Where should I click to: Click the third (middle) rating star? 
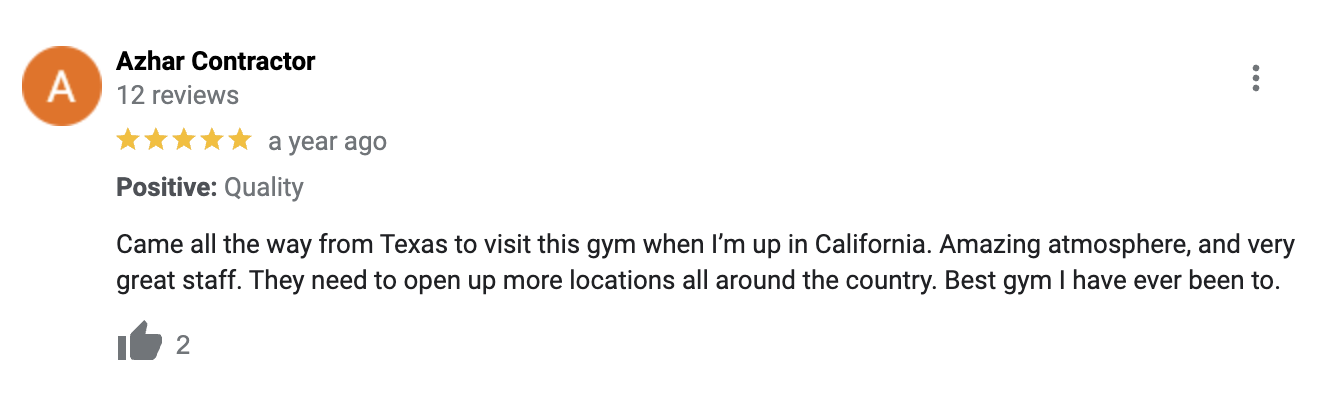point(184,141)
